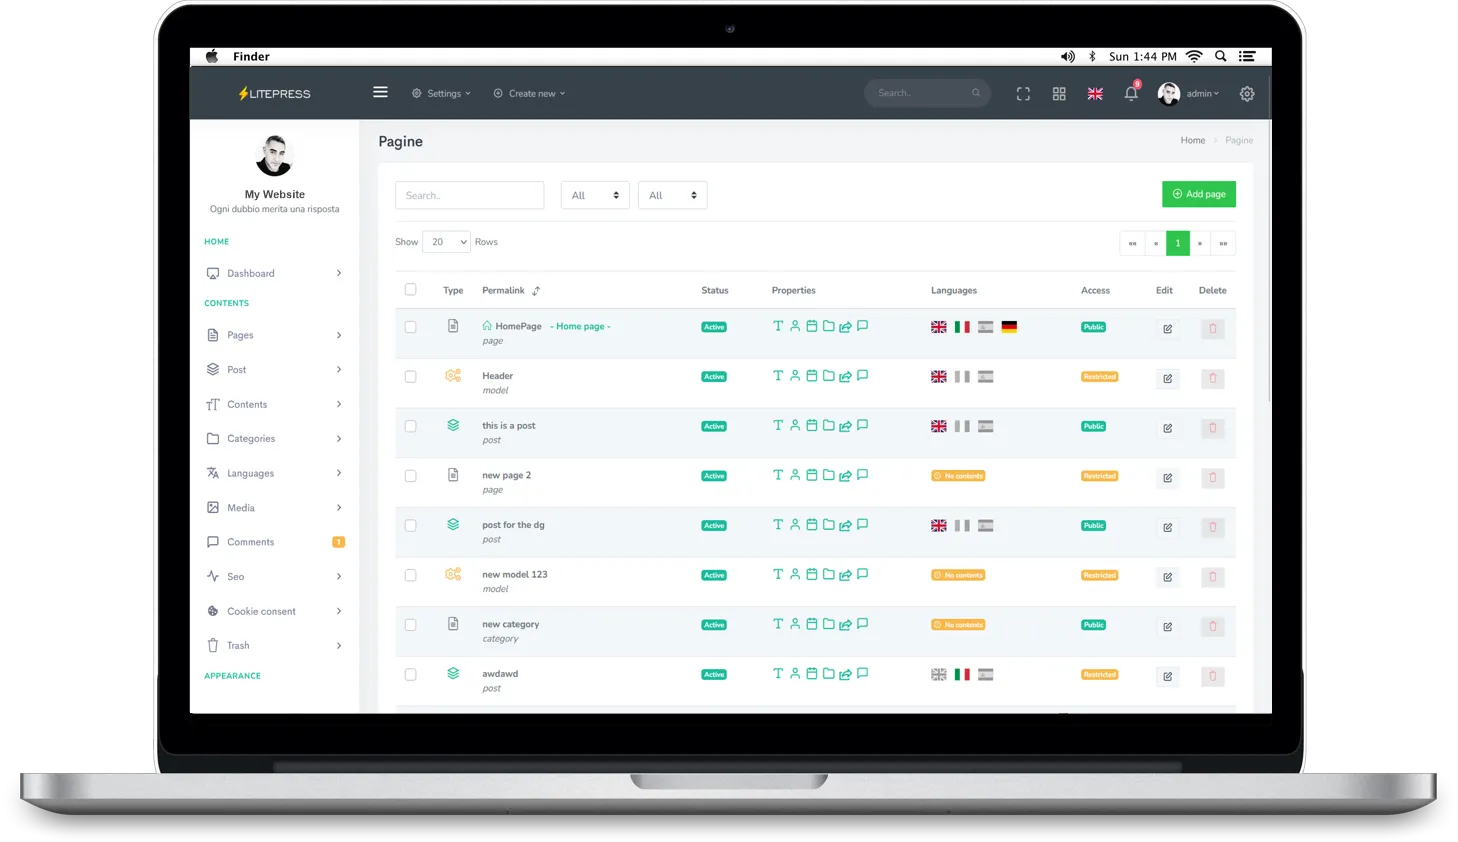
Task: Open the Show 20 rows dropdown
Action: pyautogui.click(x=446, y=242)
